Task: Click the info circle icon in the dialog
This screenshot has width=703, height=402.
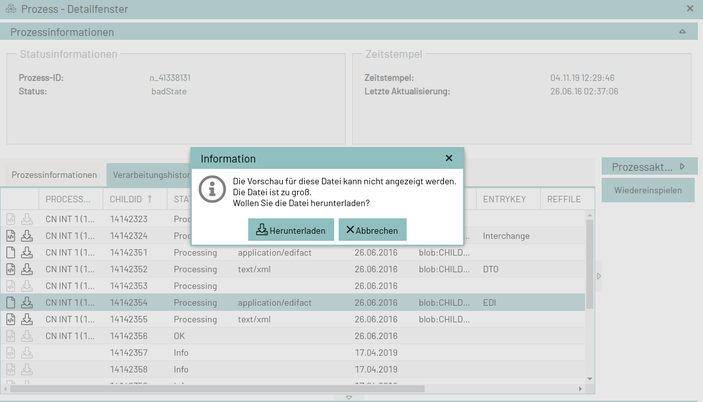Action: pos(211,189)
